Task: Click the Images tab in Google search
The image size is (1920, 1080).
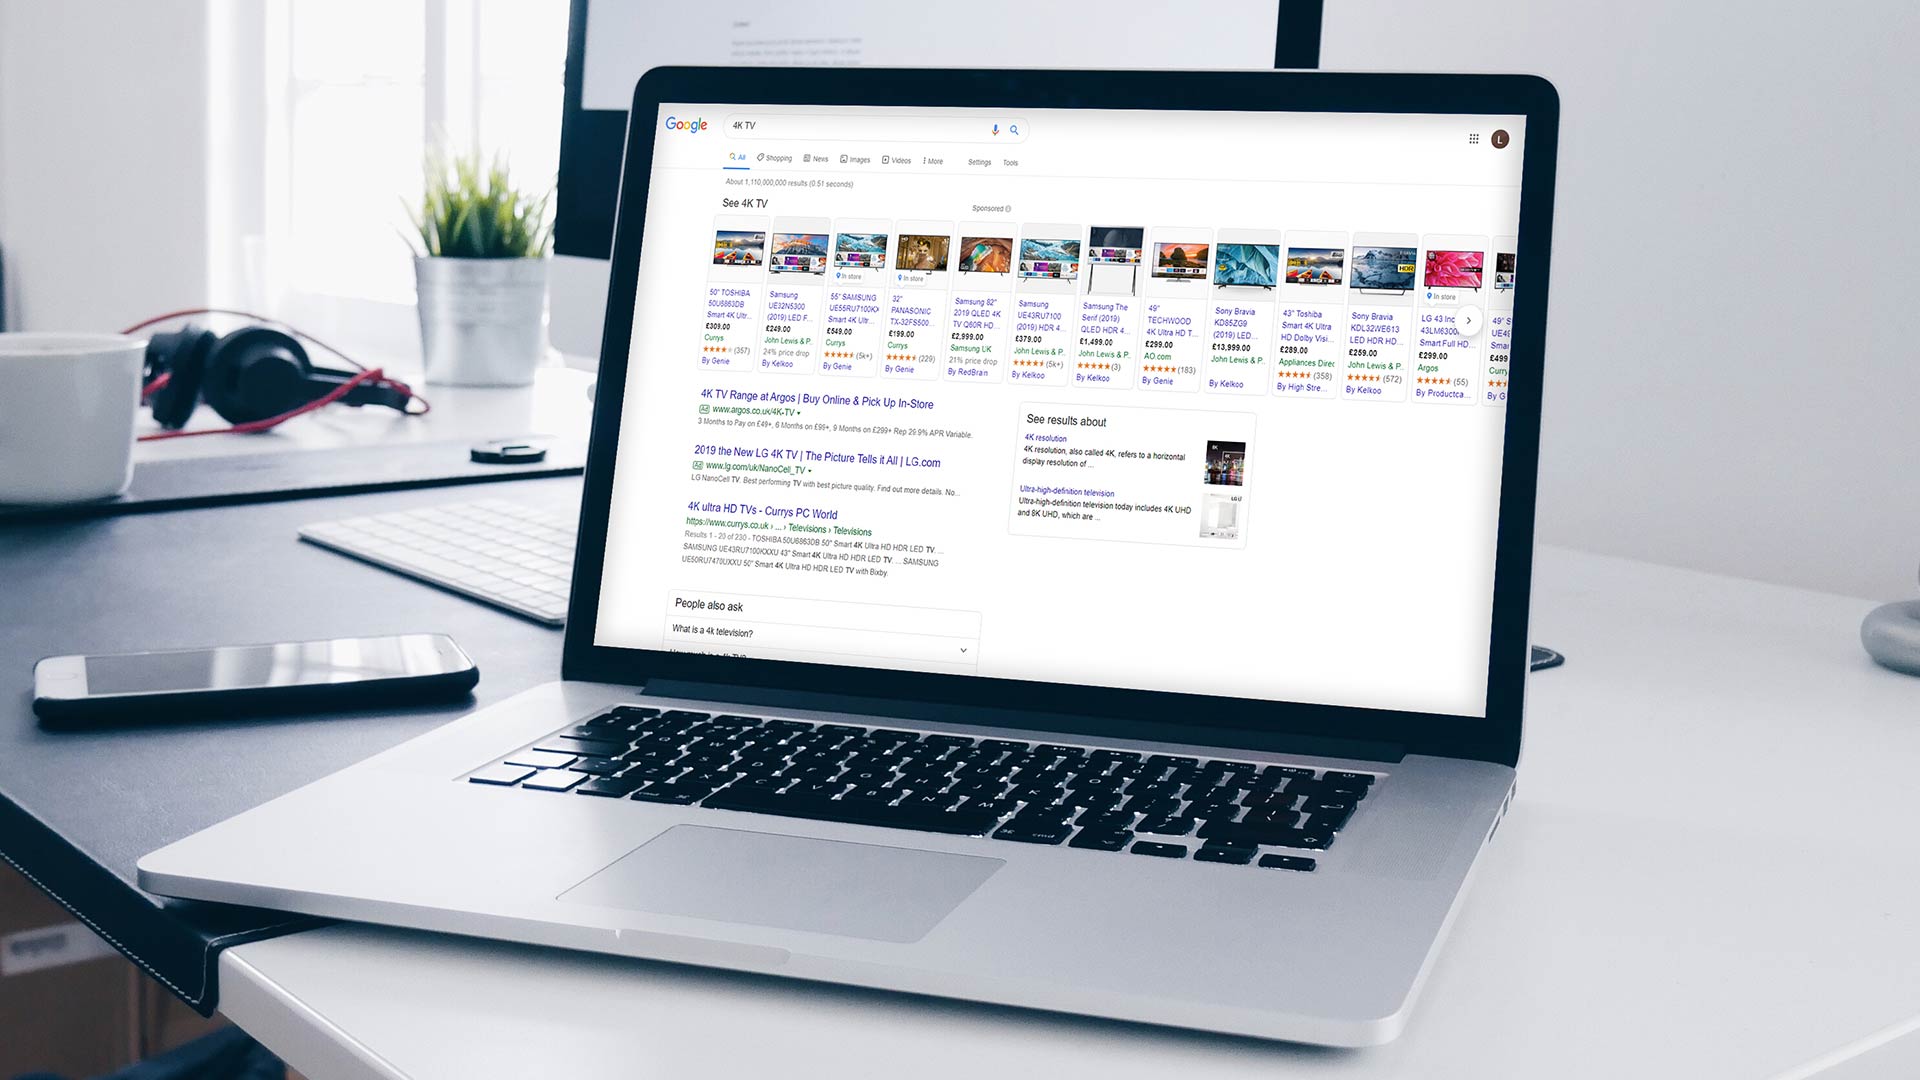Action: click(857, 161)
